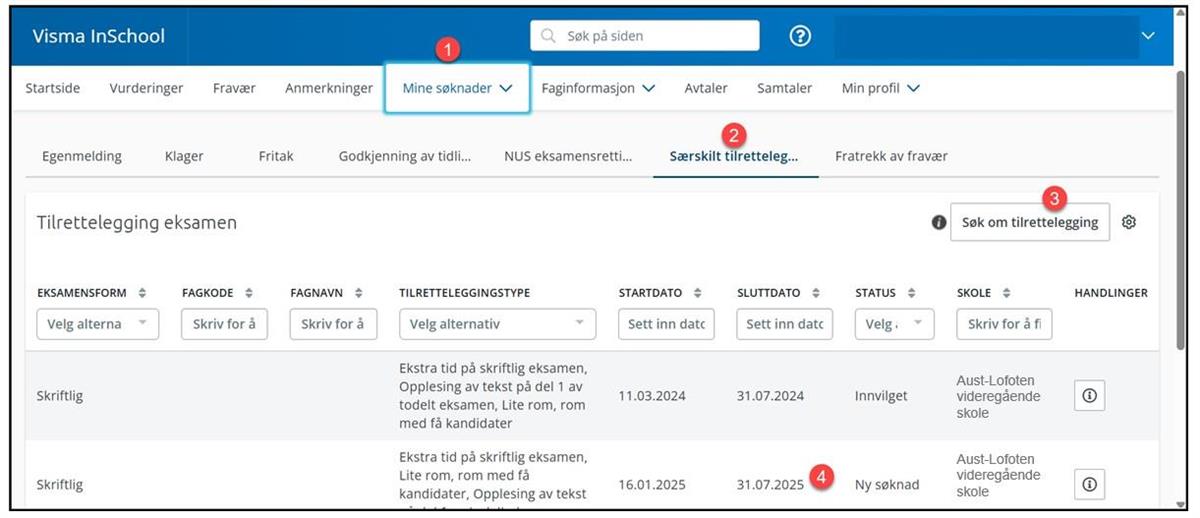Expand user account dropdown chevron
The image size is (1200, 518).
click(x=1147, y=36)
